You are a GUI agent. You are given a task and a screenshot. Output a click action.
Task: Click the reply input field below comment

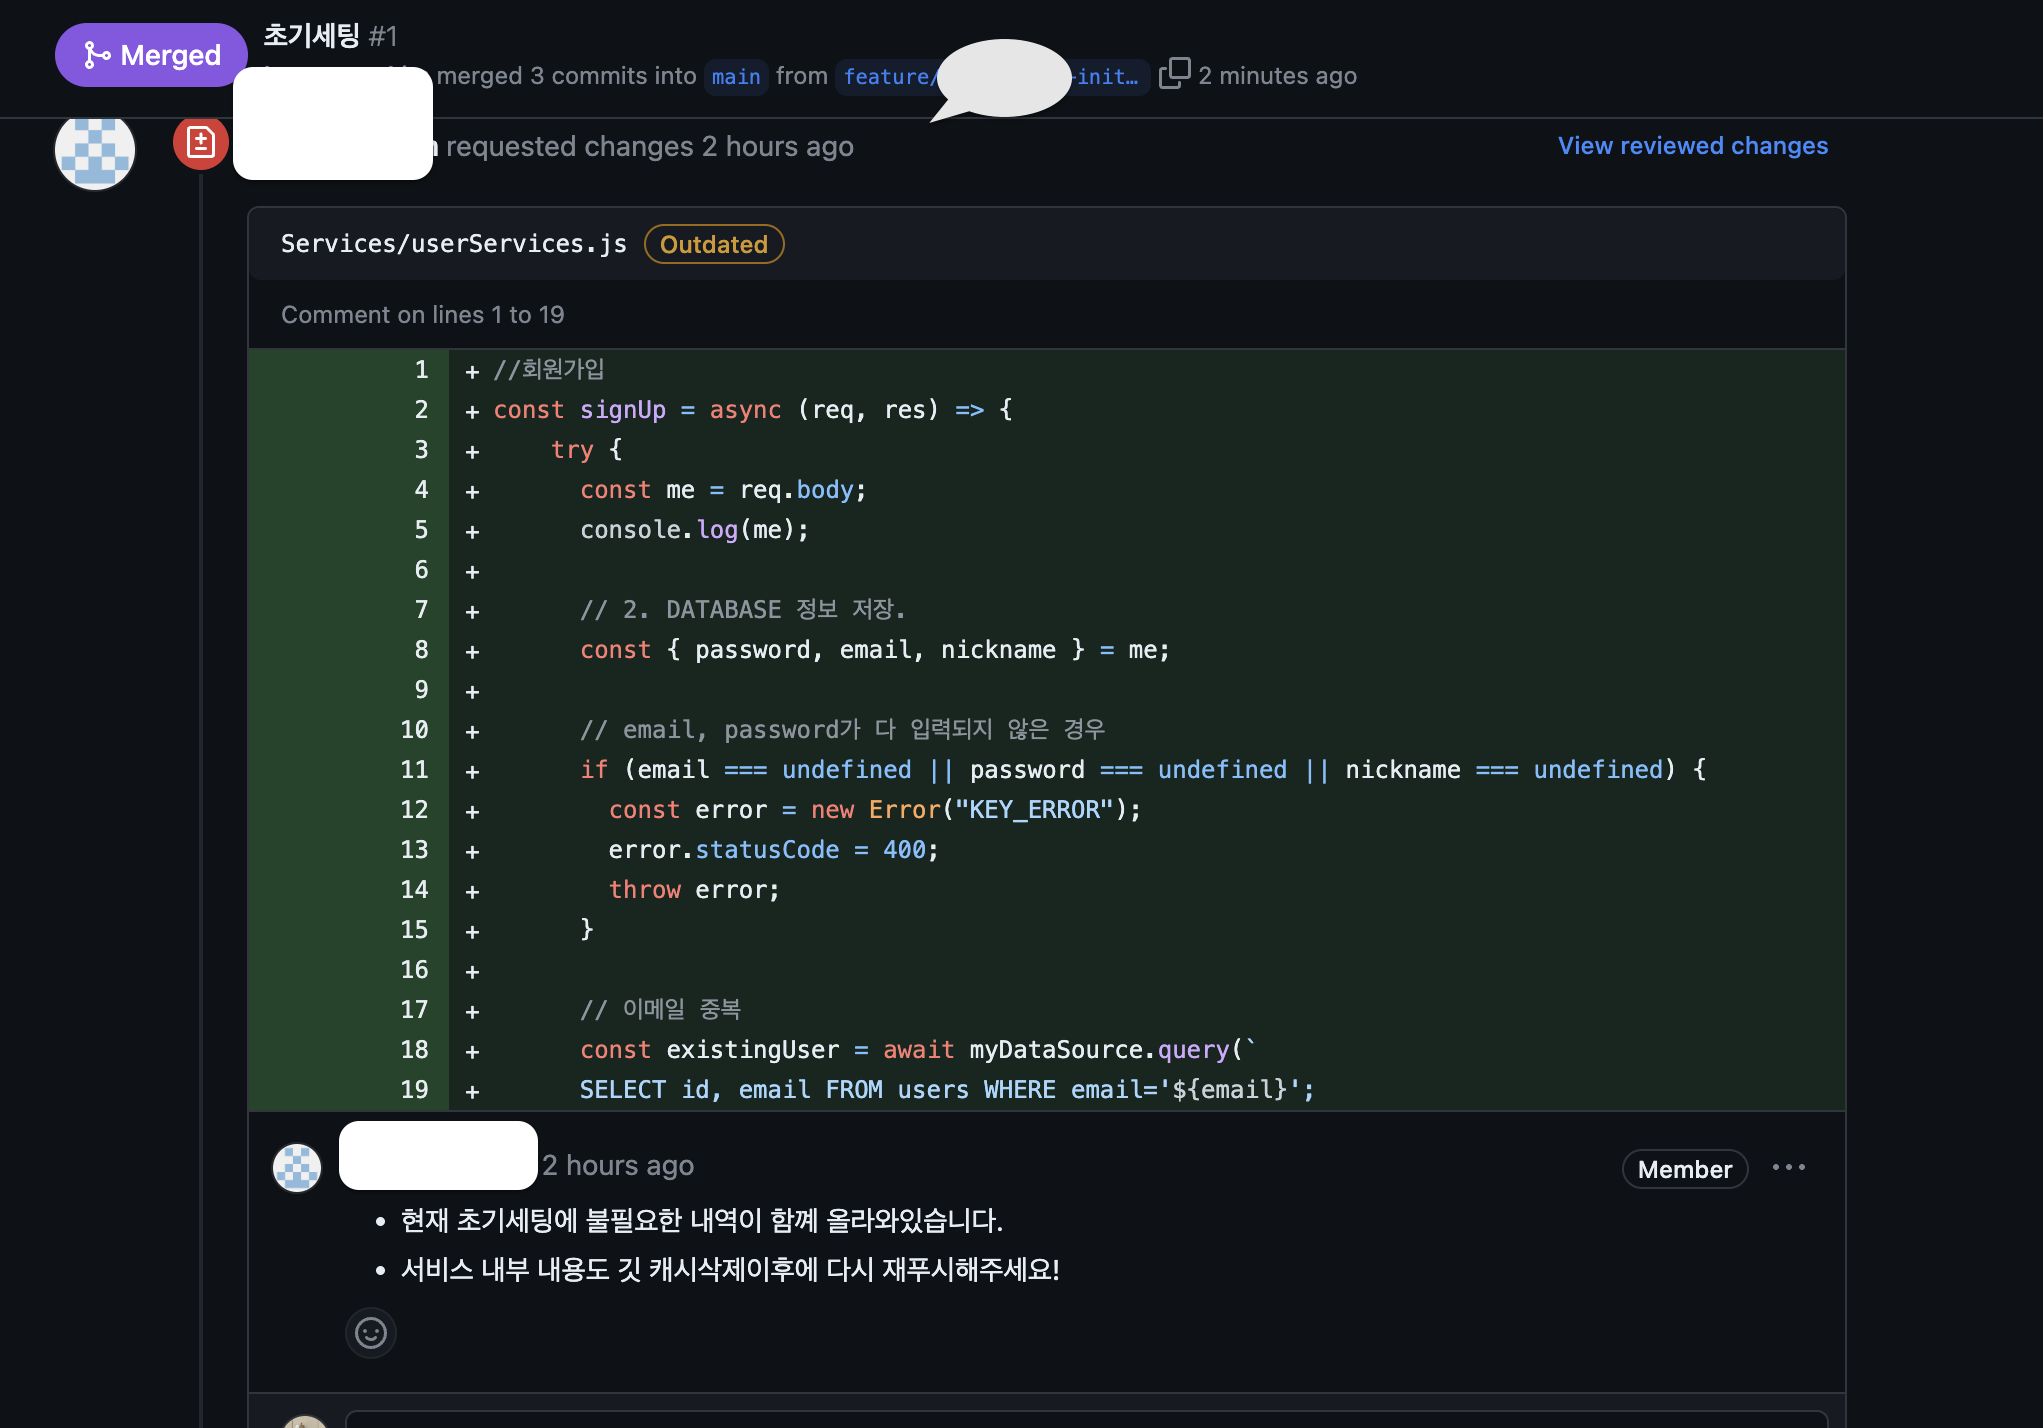pos(1085,1418)
